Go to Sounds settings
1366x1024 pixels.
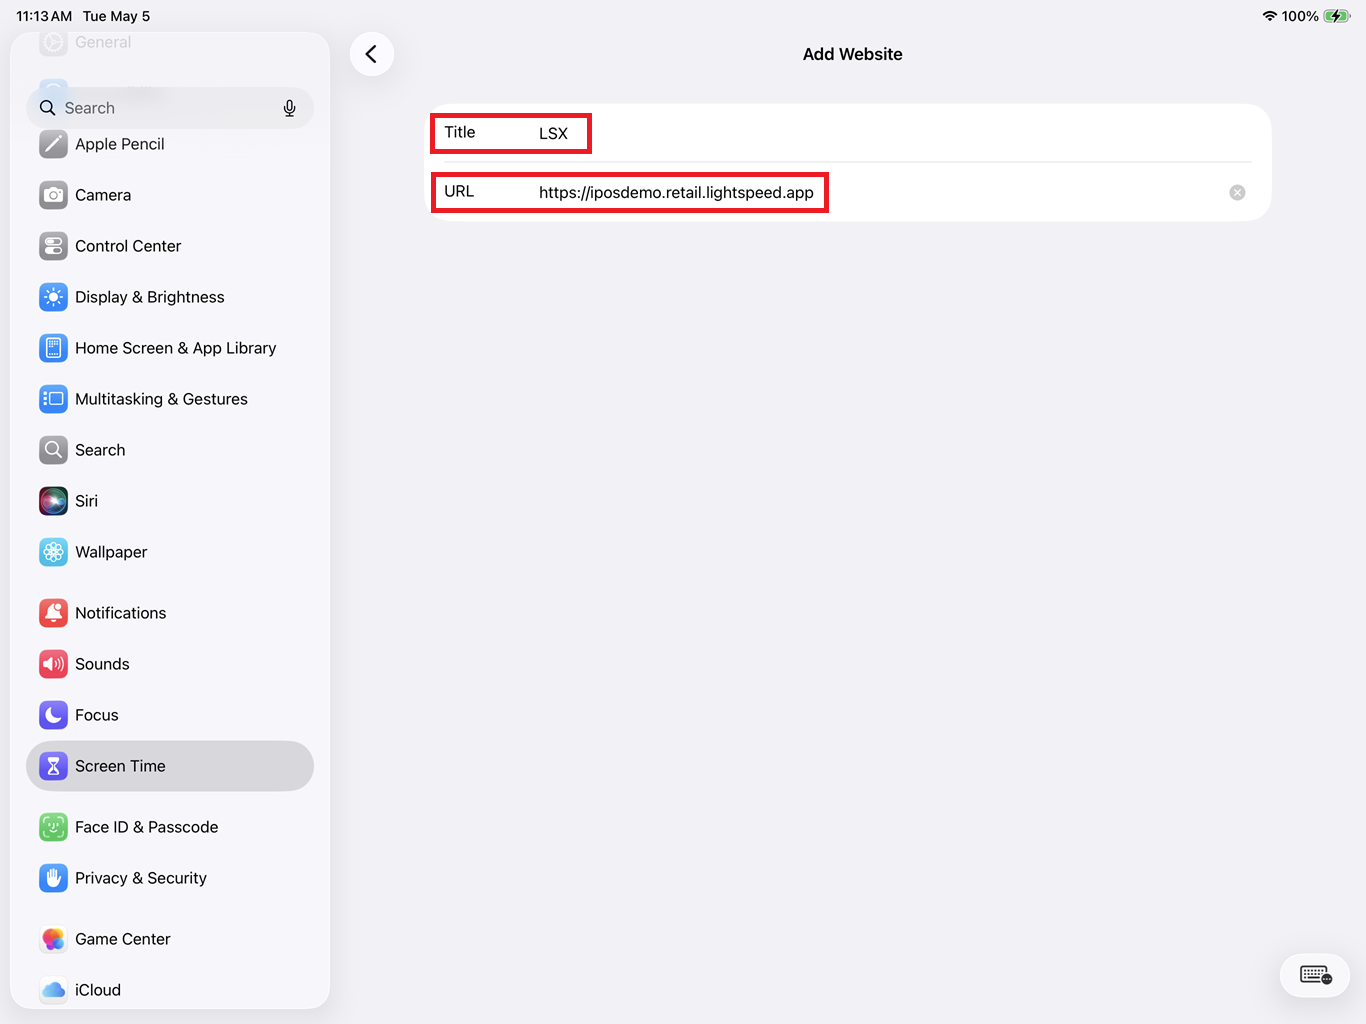click(x=170, y=664)
